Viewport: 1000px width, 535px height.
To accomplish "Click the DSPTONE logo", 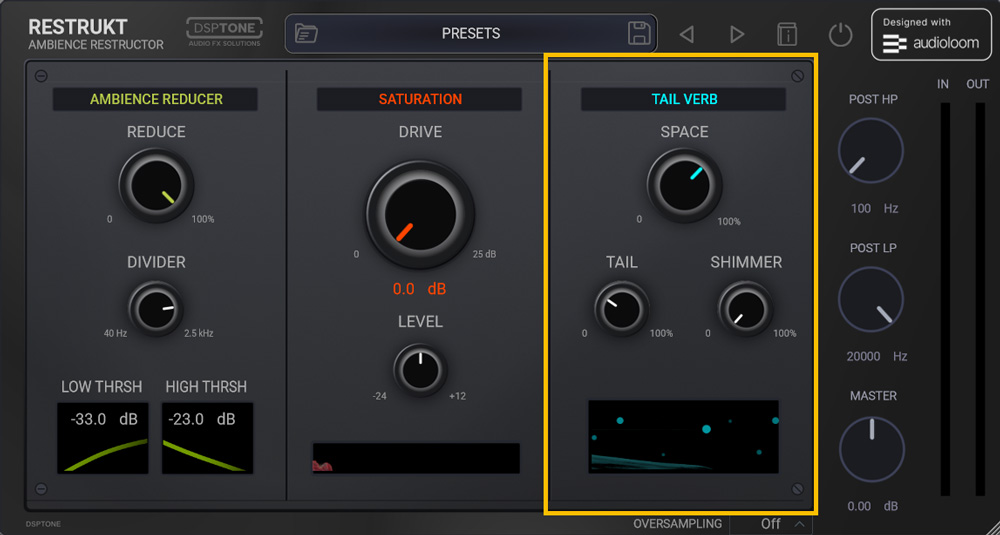I will (x=224, y=32).
